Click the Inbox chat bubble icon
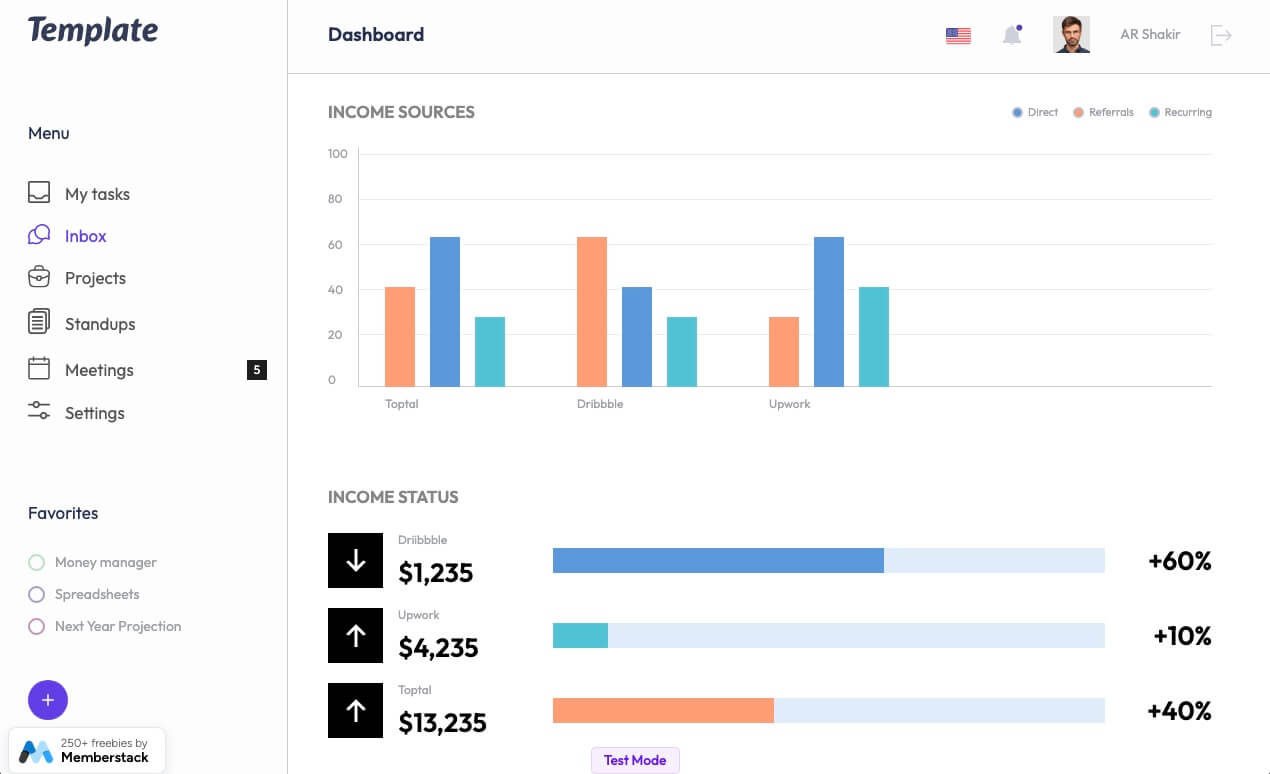1270x774 pixels. click(x=39, y=235)
